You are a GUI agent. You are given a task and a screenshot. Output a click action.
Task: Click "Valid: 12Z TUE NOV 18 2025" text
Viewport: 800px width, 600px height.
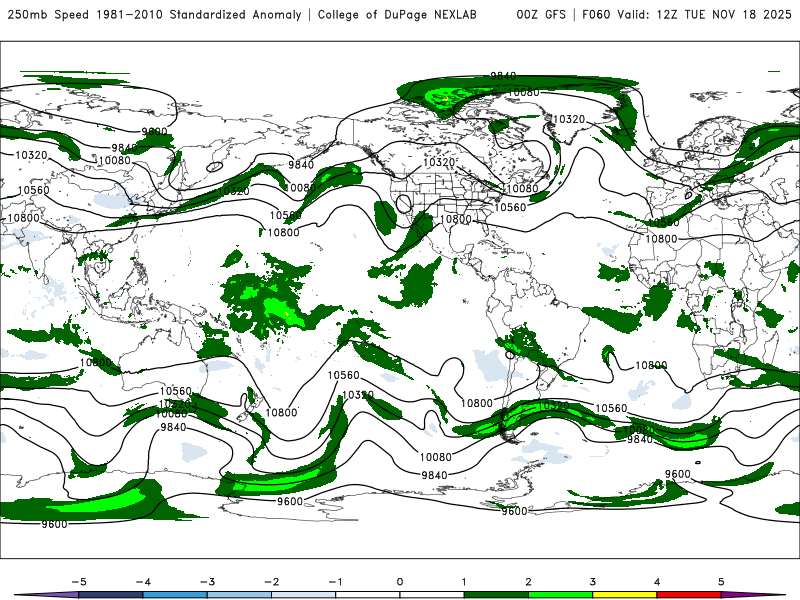[704, 14]
